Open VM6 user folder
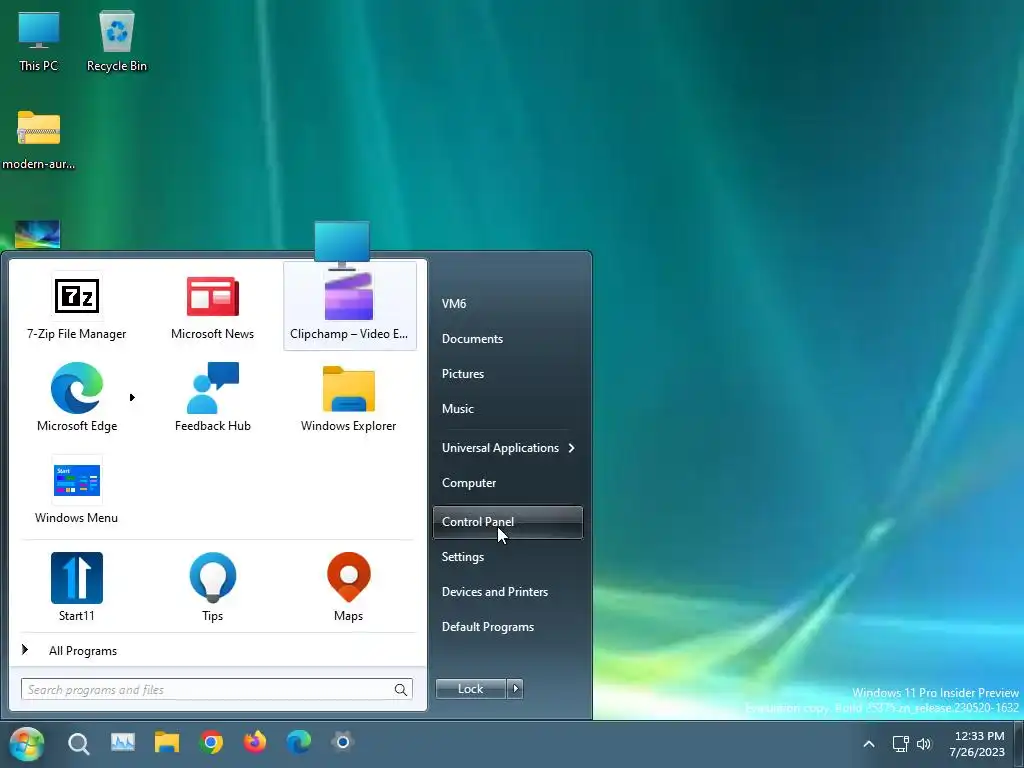The width and height of the screenshot is (1024, 768). [454, 304]
